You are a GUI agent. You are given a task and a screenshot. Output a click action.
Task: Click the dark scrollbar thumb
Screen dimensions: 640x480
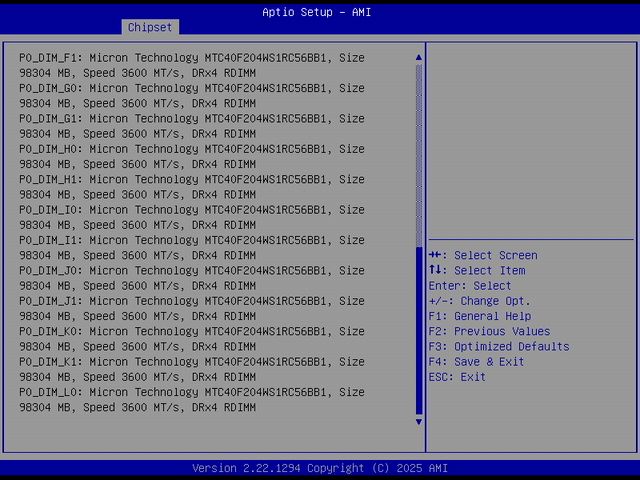pos(419,331)
